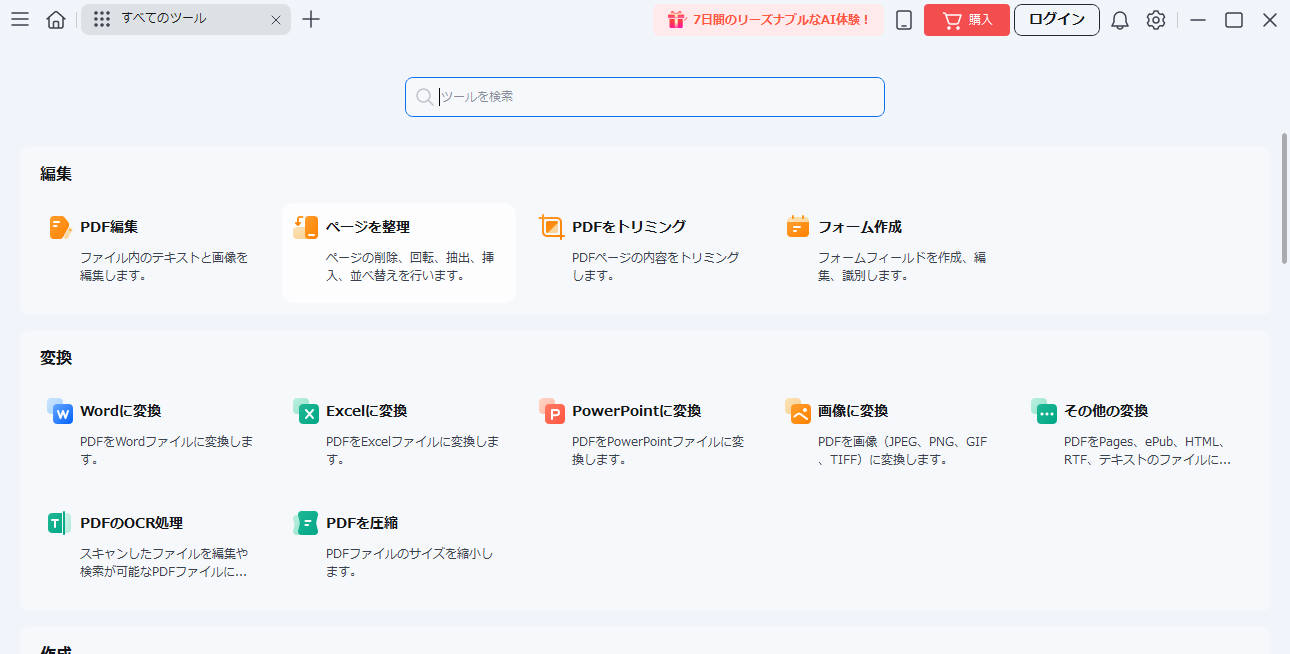1290x654 pixels.
Task: Open the notifications bell
Action: click(1120, 19)
